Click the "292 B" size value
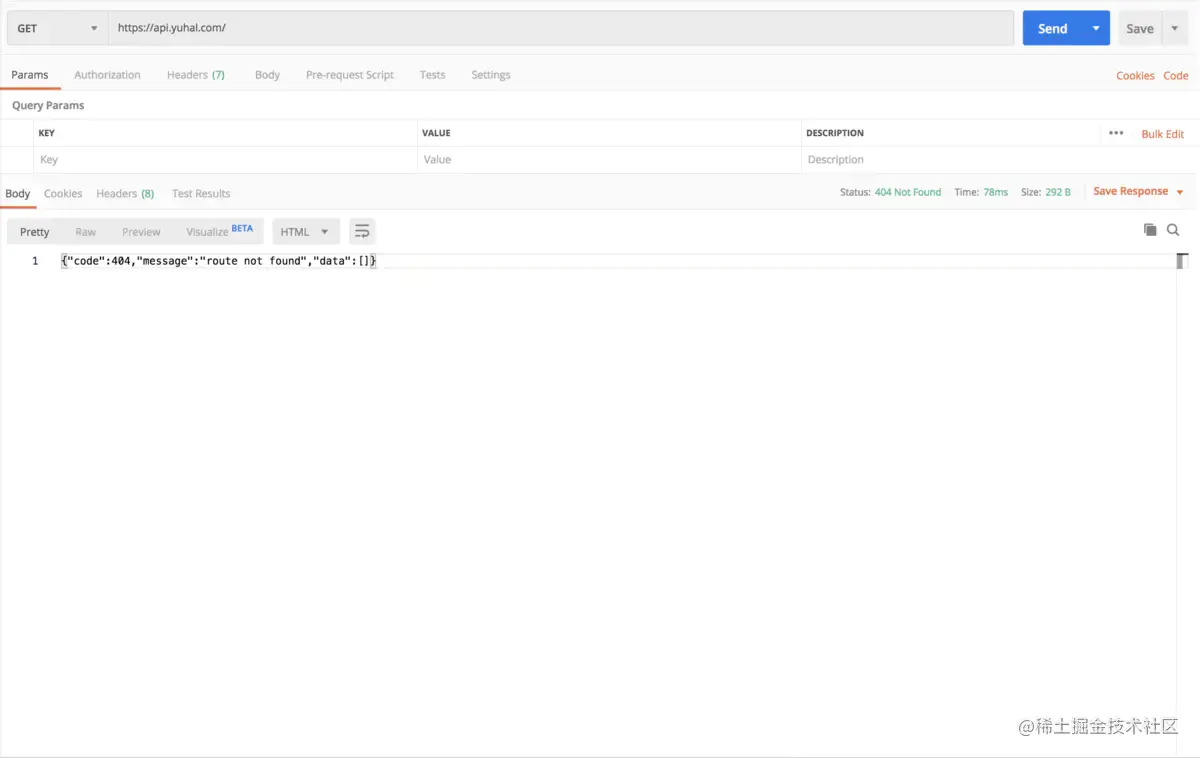This screenshot has width=1200, height=758. point(1058,192)
